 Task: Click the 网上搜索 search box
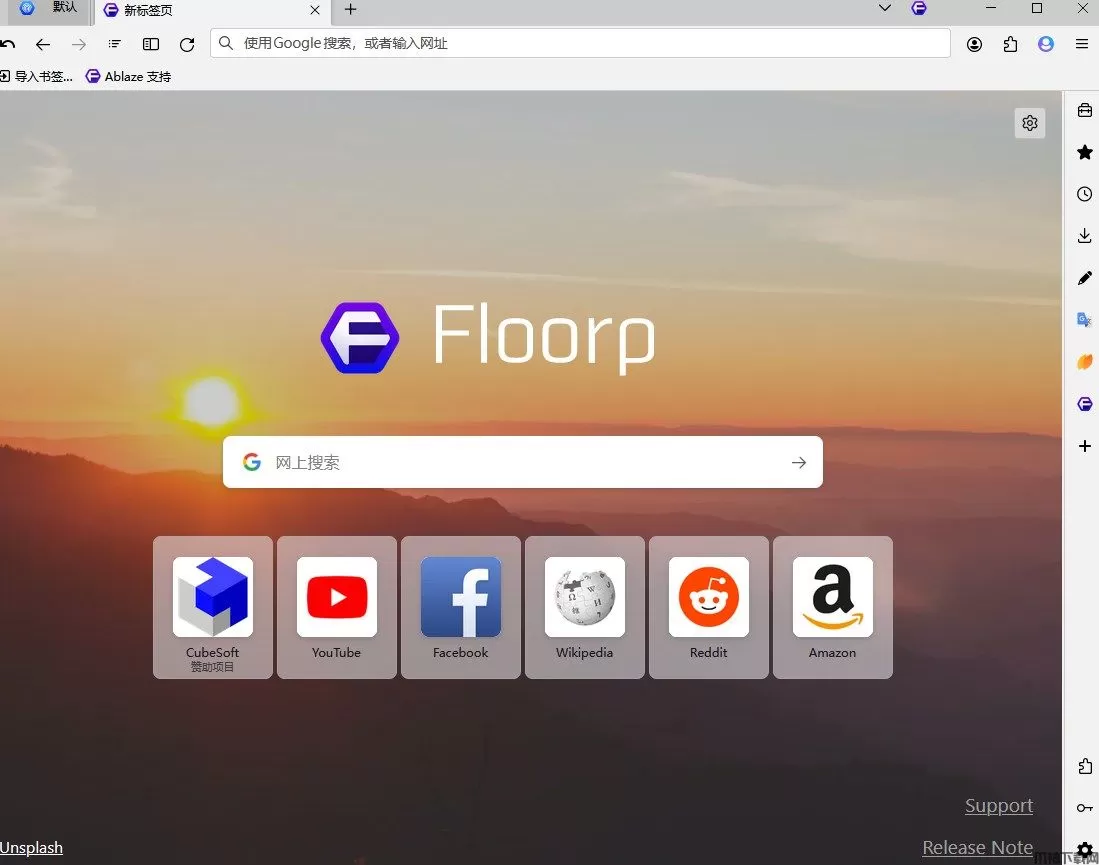[x=523, y=462]
